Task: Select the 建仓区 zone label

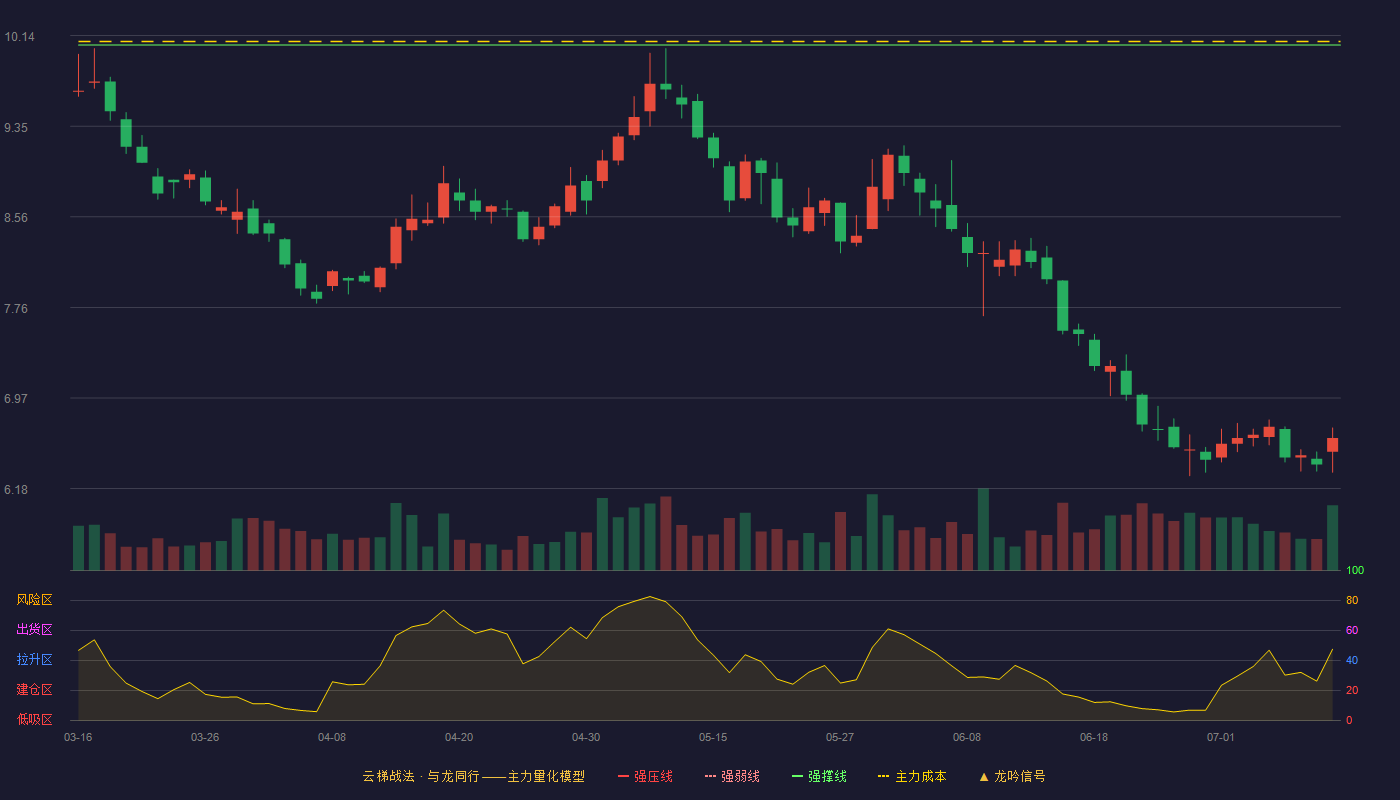Action: point(34,690)
